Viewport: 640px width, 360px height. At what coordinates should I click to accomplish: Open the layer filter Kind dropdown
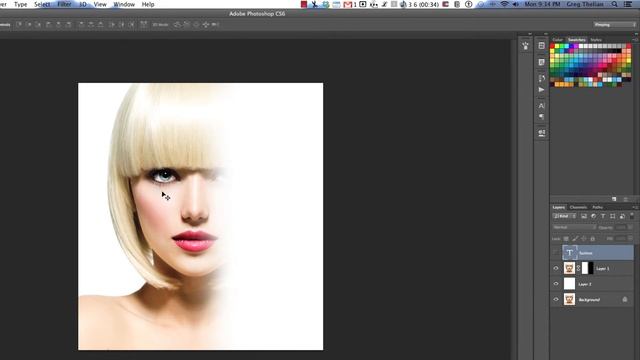point(564,216)
